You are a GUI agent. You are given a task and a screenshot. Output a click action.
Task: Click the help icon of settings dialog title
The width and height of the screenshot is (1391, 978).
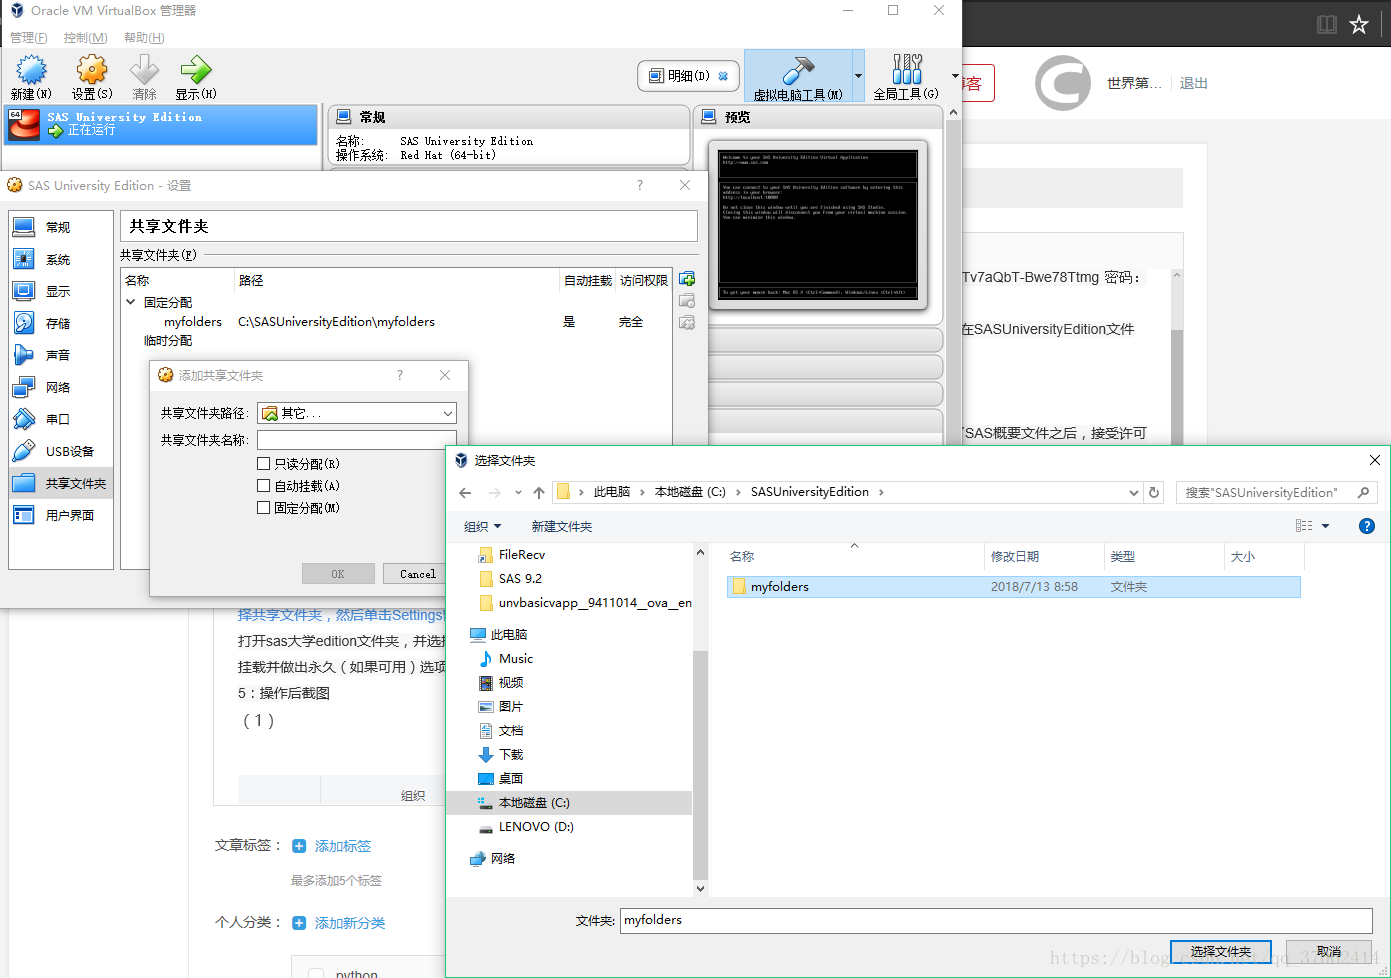point(640,185)
